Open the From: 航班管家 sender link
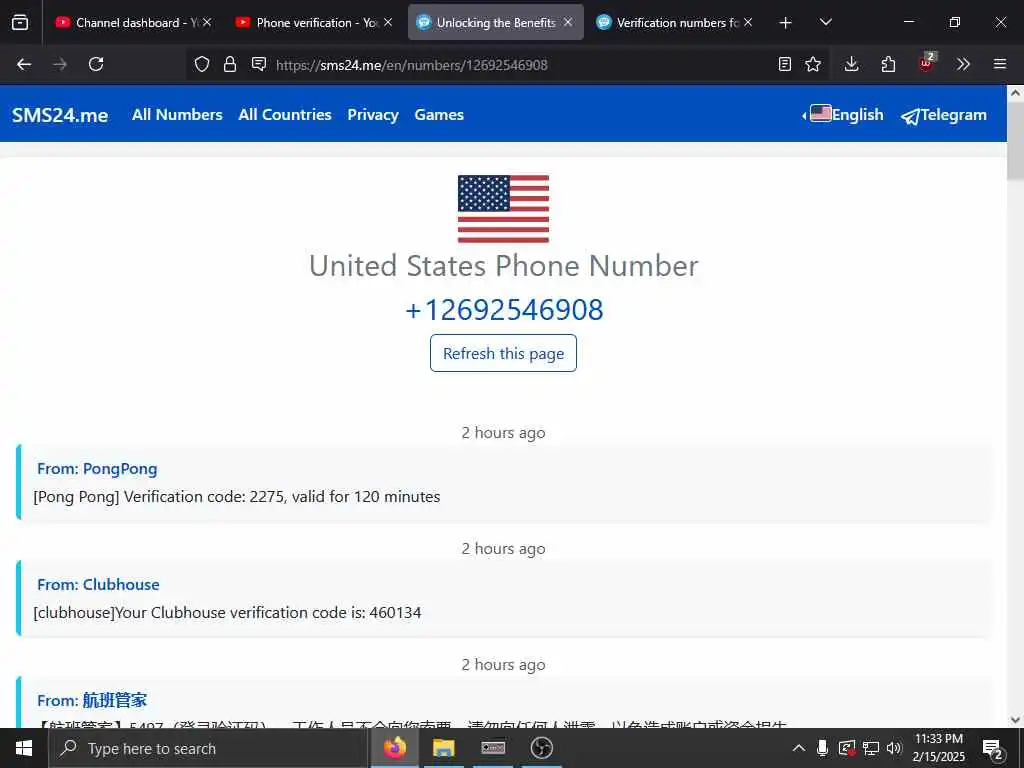The width and height of the screenshot is (1024, 768). pos(92,701)
